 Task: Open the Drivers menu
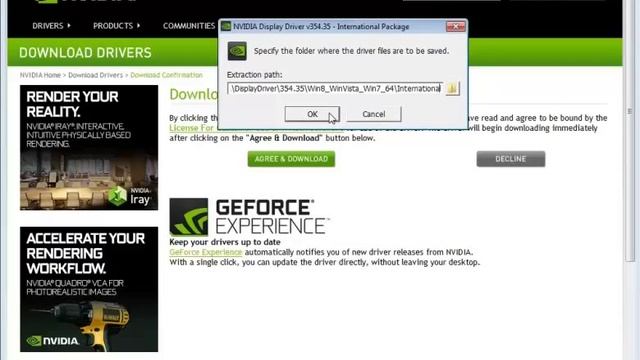pos(51,26)
